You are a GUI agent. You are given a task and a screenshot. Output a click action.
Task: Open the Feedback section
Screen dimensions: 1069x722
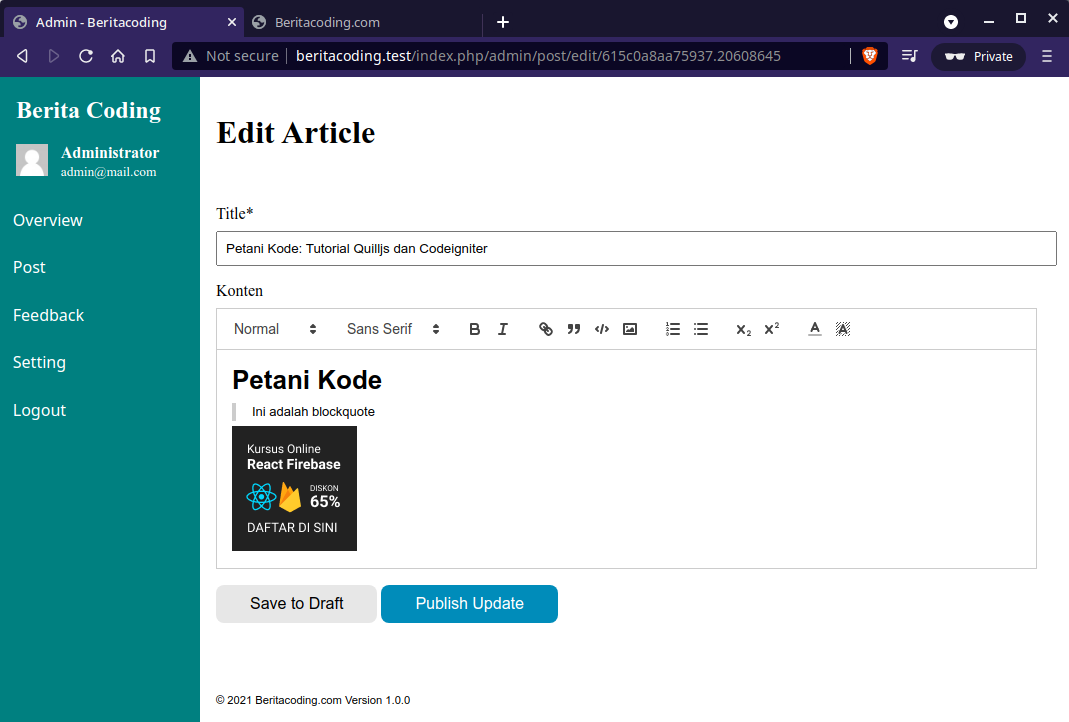[48, 315]
